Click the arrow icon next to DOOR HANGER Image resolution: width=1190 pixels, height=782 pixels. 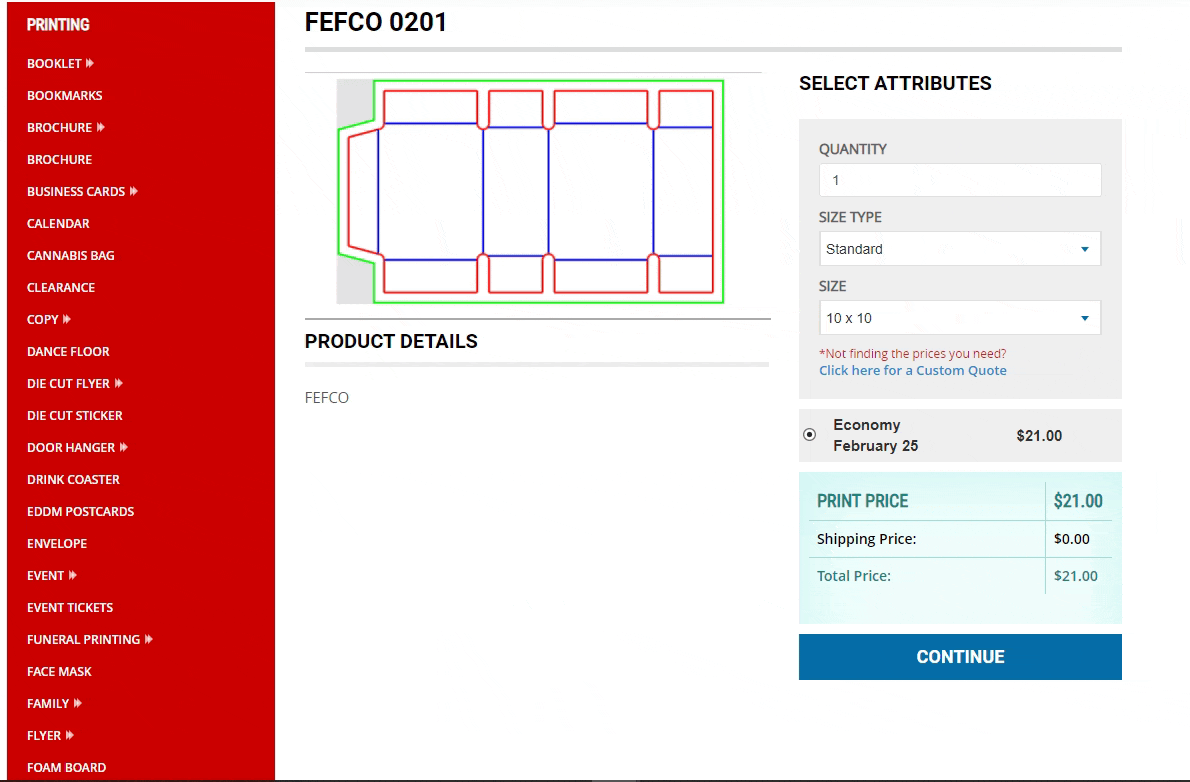[x=124, y=447]
